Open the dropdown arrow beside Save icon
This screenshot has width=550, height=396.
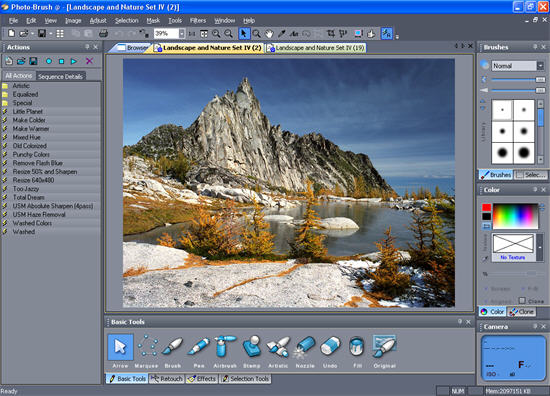[51, 34]
